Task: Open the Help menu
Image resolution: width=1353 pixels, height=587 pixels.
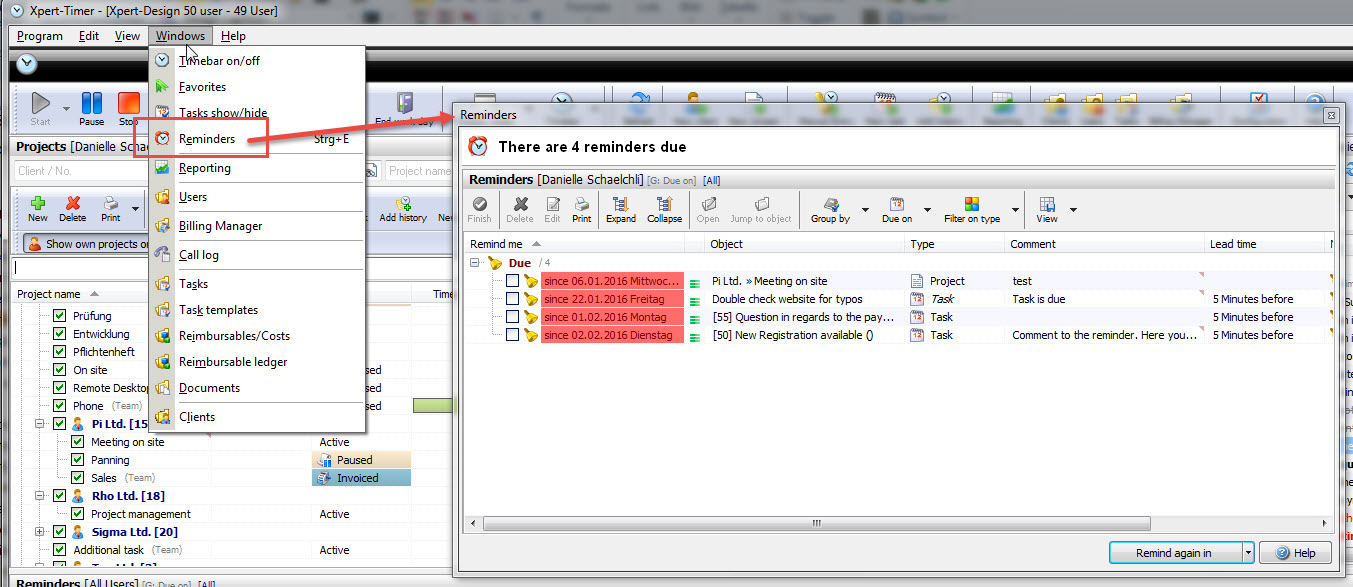Action: (233, 36)
